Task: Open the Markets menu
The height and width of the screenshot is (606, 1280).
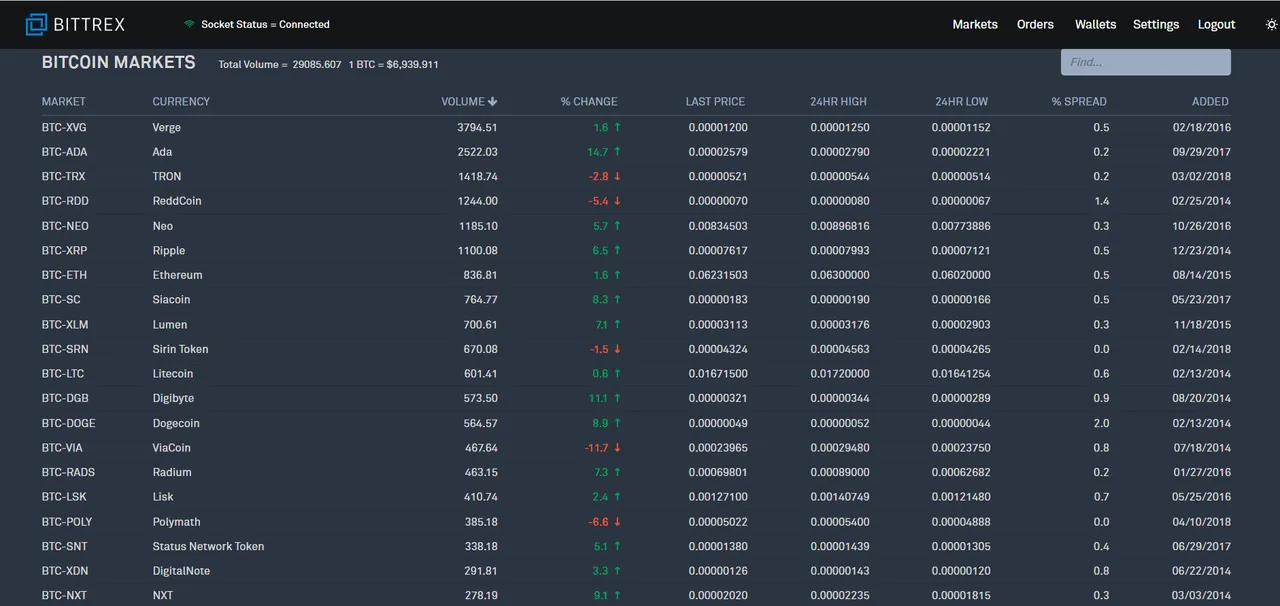Action: point(975,24)
